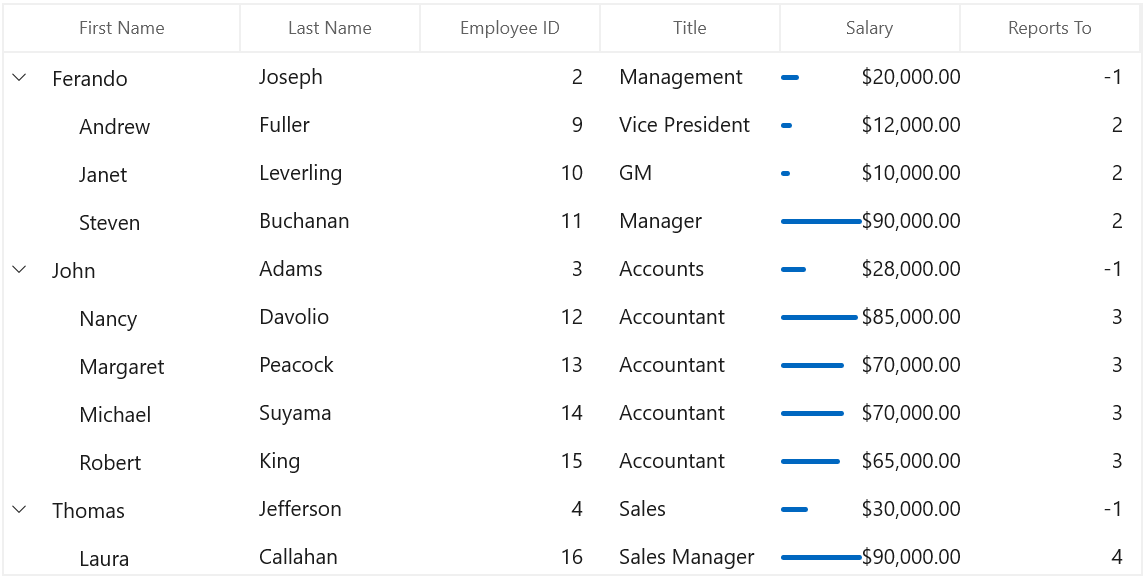Click salary progress bar for $28,000.00
The width and height of the screenshot is (1146, 579).
[794, 270]
